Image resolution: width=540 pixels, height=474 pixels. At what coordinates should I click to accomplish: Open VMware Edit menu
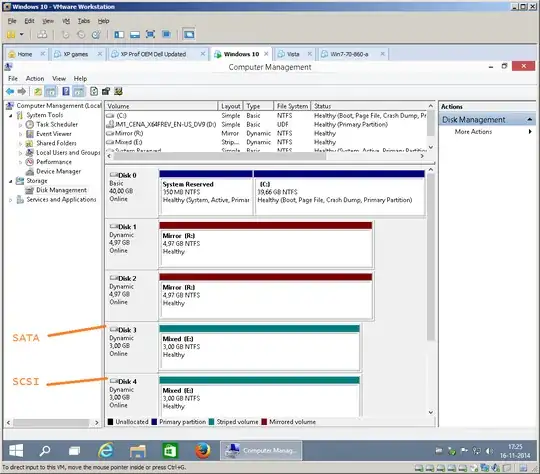click(x=29, y=21)
